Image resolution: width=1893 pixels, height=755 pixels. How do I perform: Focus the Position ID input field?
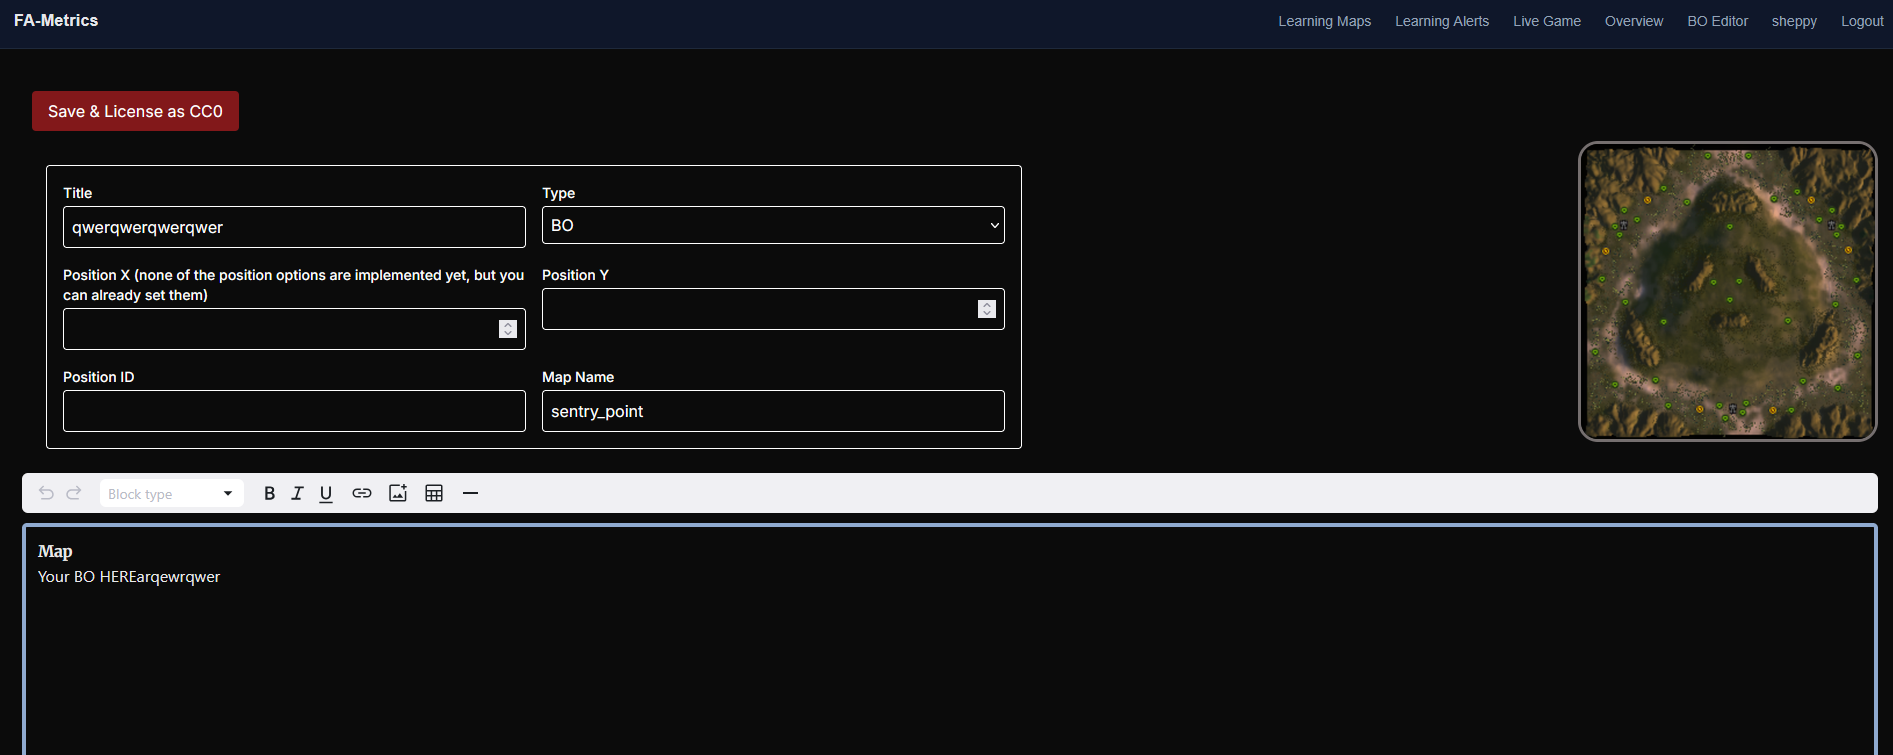[x=294, y=411]
